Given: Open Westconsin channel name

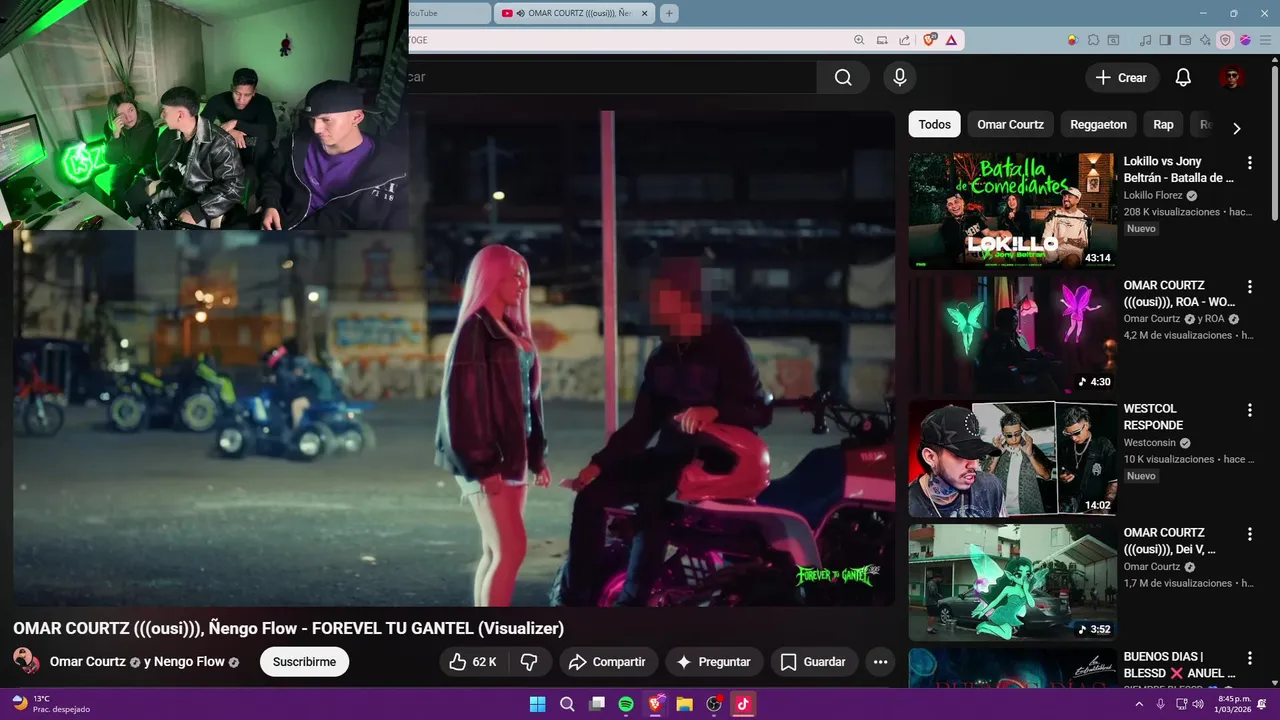Looking at the screenshot, I should pyautogui.click(x=1151, y=443).
